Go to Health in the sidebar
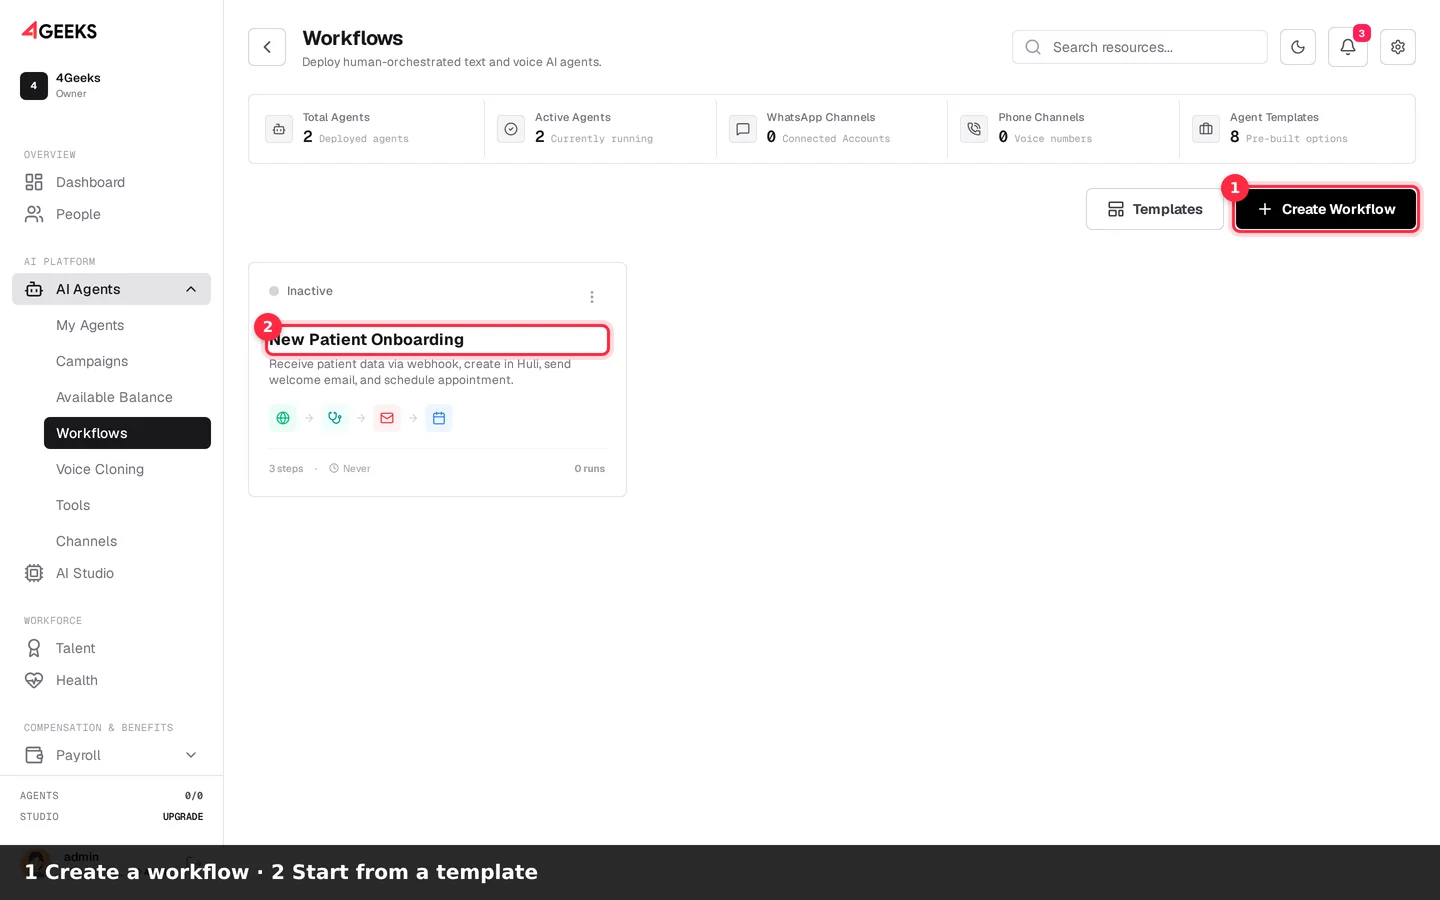The height and width of the screenshot is (900, 1440). click(112, 680)
